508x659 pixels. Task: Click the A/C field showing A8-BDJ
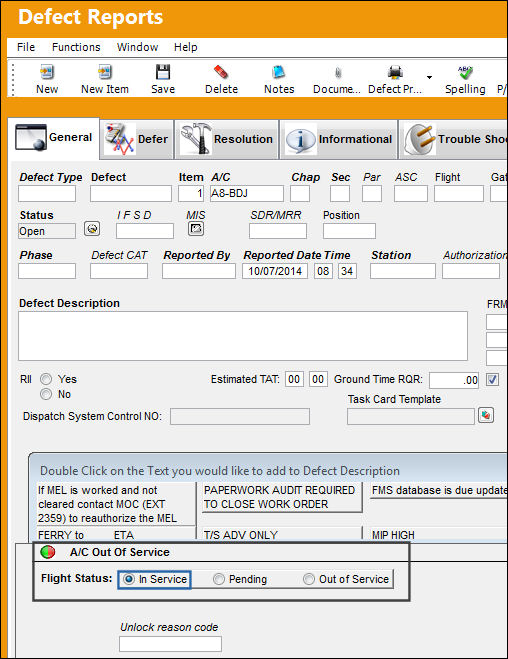[247, 194]
